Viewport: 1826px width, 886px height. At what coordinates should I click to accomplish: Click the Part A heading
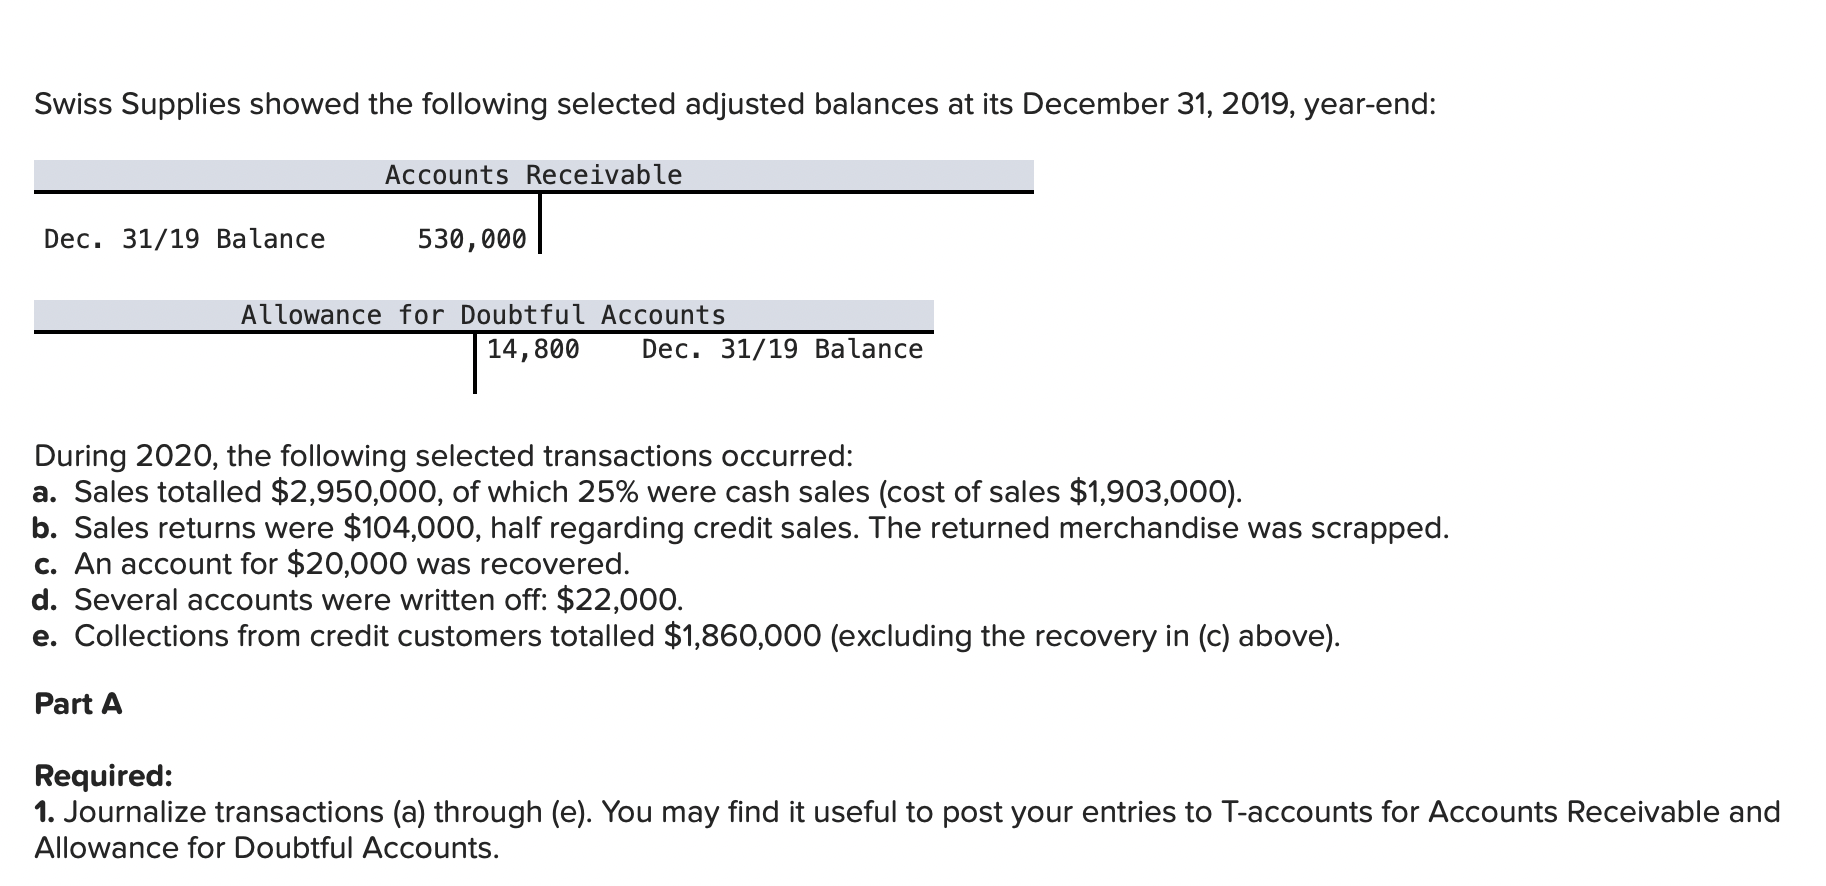pos(78,704)
